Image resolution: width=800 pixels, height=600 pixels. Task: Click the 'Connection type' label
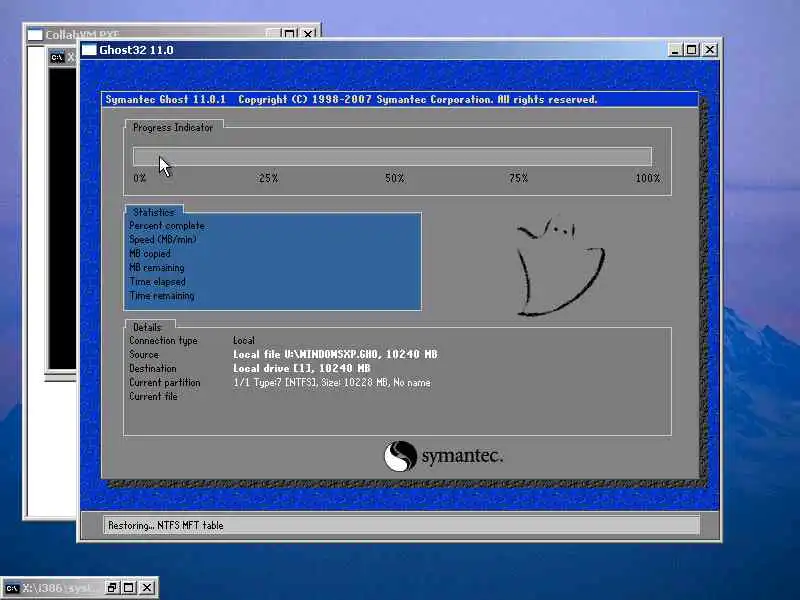163,340
